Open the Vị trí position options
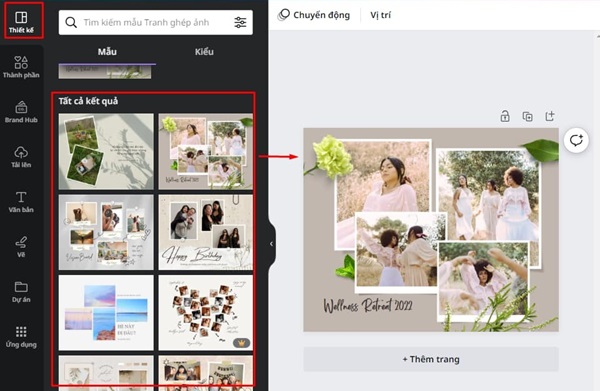Viewport: 600px width, 391px height. click(x=380, y=15)
